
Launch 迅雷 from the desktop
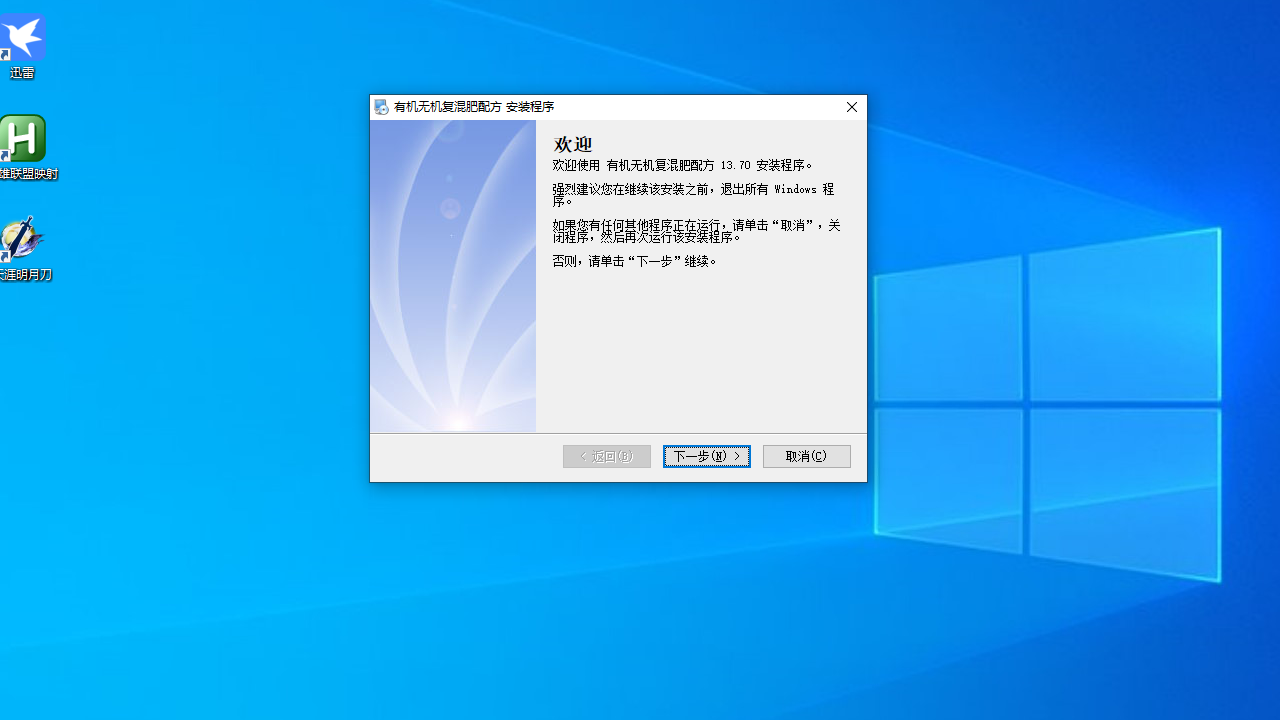point(22,38)
